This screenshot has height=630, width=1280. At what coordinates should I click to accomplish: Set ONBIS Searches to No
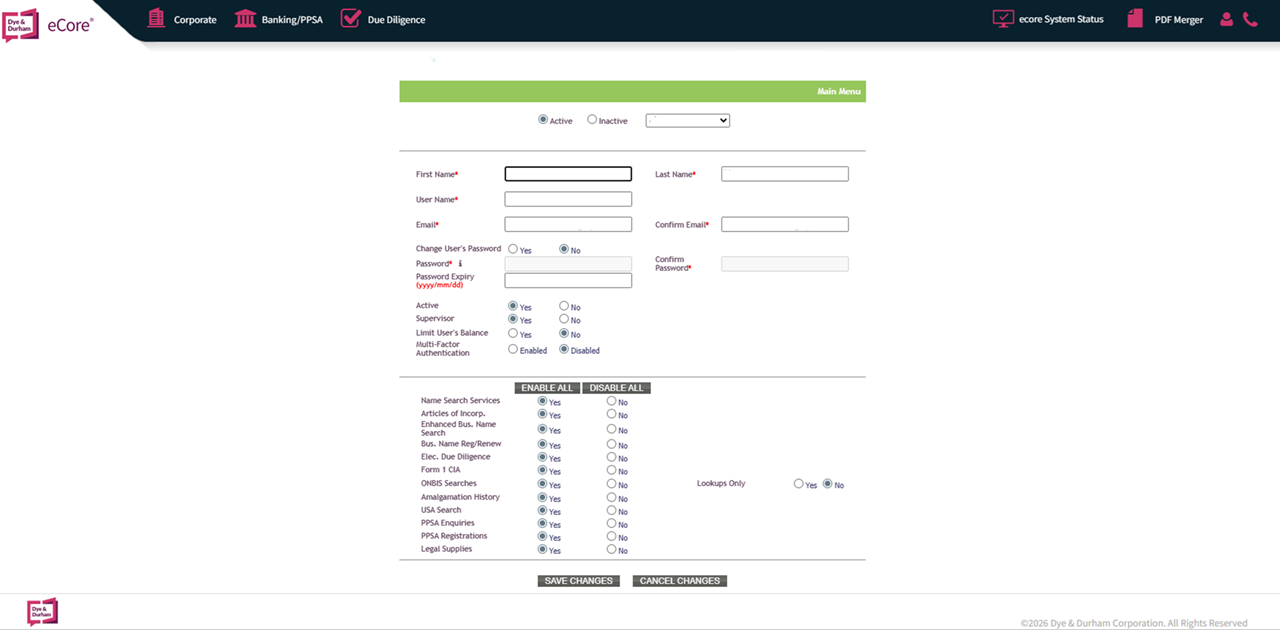[612, 484]
